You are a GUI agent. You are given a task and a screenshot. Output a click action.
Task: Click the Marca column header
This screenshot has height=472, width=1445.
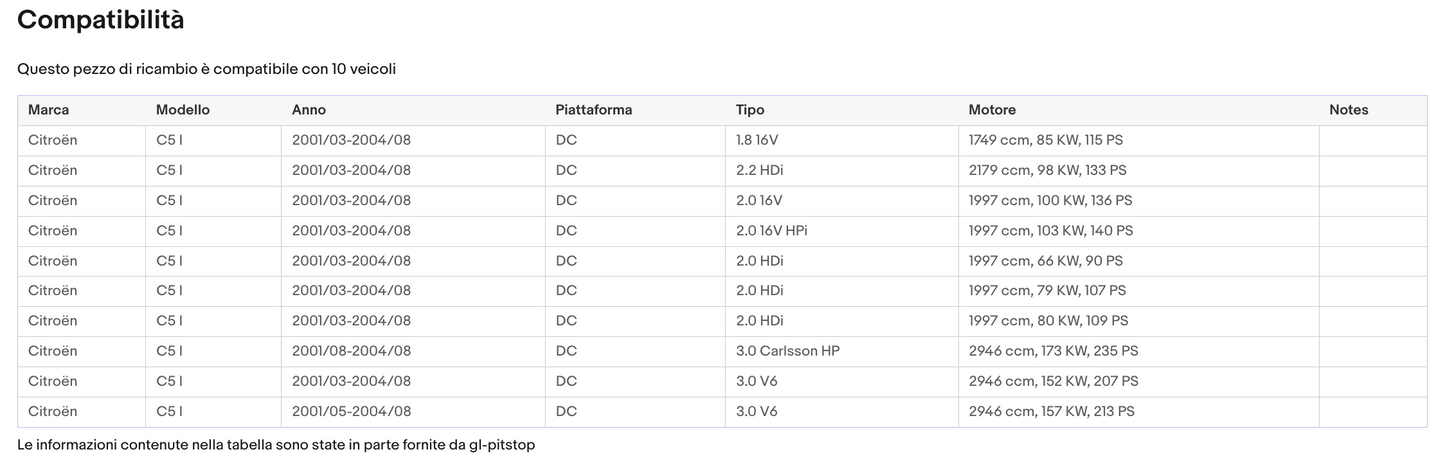click(x=49, y=110)
